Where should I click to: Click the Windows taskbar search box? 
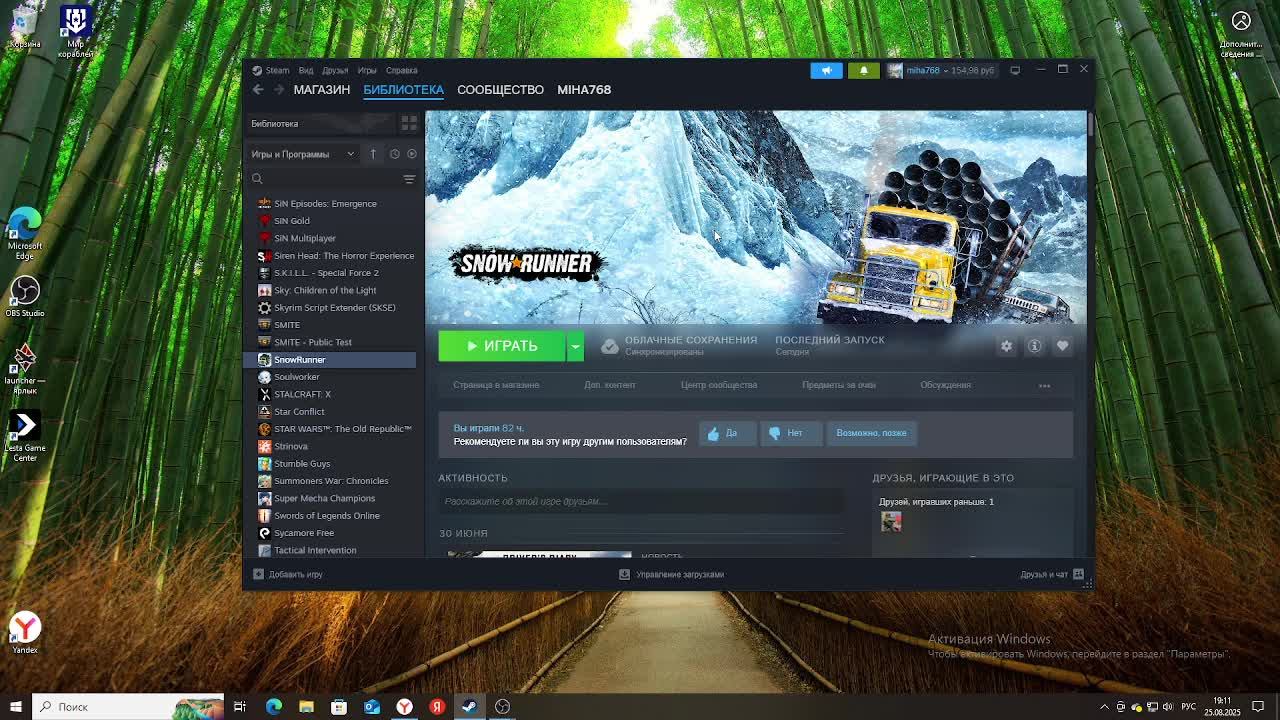coord(128,707)
